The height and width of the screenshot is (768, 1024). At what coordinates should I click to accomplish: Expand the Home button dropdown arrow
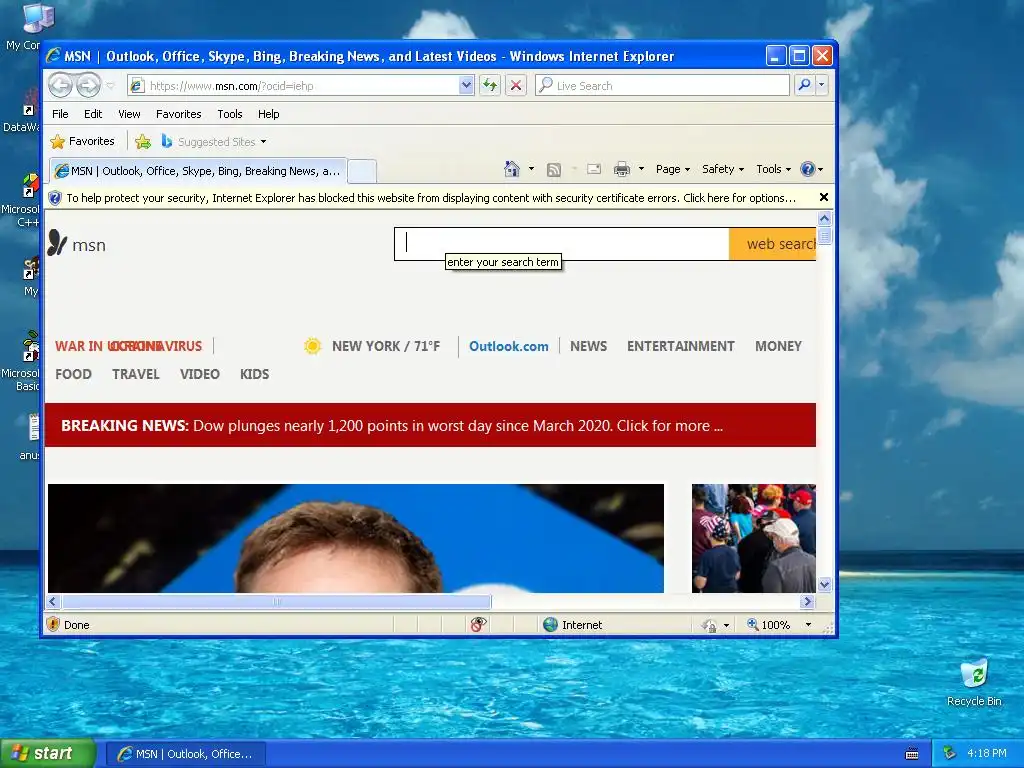tap(531, 169)
